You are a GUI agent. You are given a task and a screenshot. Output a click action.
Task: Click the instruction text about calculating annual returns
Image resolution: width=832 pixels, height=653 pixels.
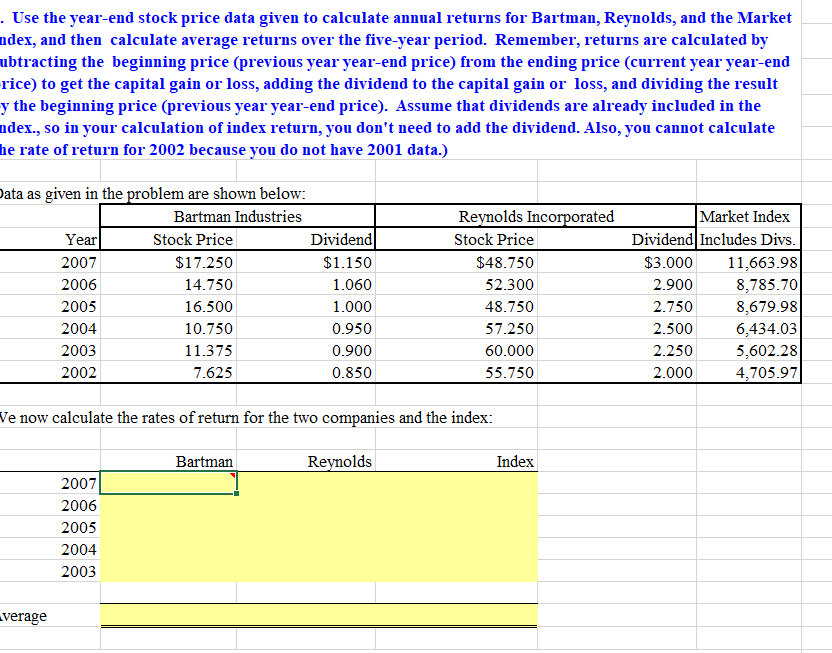[x=400, y=80]
